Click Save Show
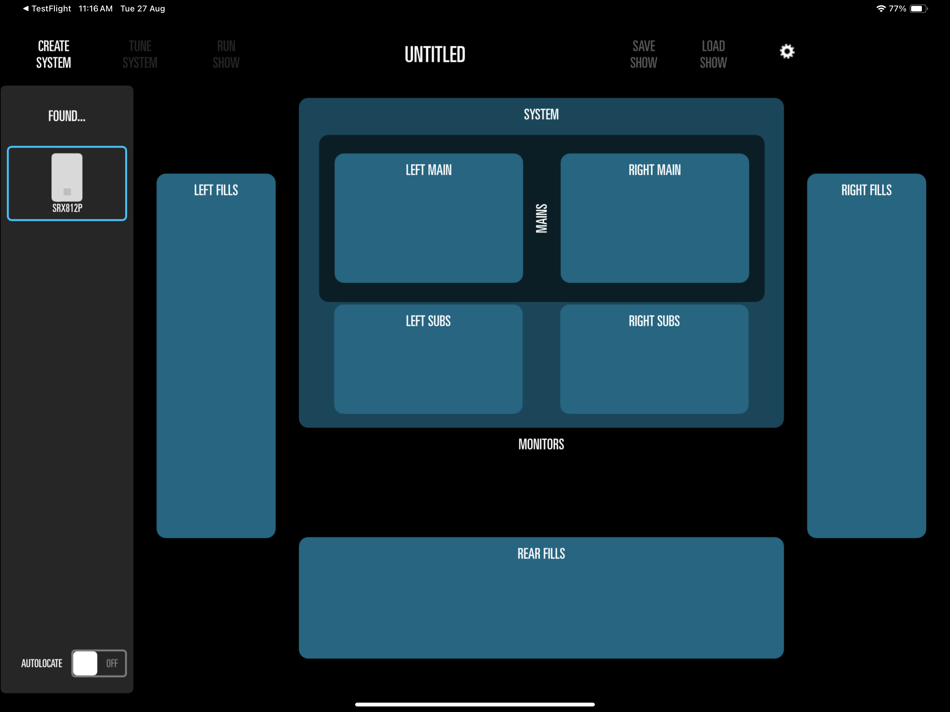 click(643, 54)
